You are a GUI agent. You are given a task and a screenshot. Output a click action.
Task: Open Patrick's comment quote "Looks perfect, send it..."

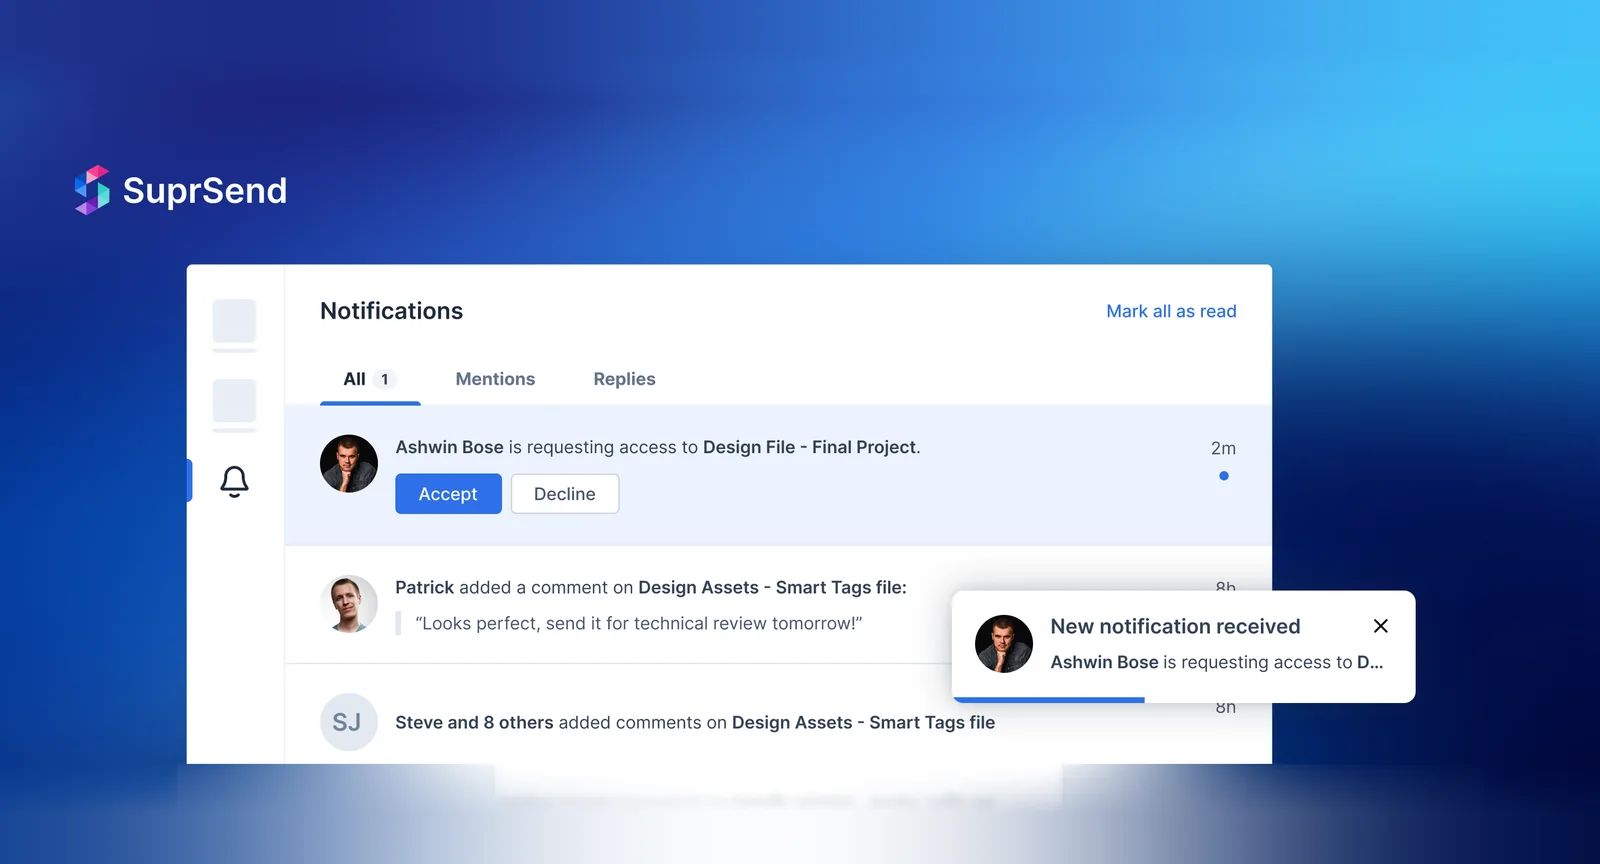(x=639, y=624)
